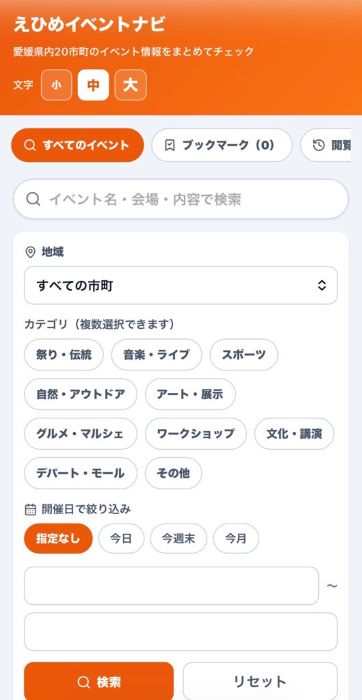Image resolution: width=362 pixels, height=700 pixels.
Task: Click the calendar icon next to 開催日で絞り込み
Action: pos(30,509)
